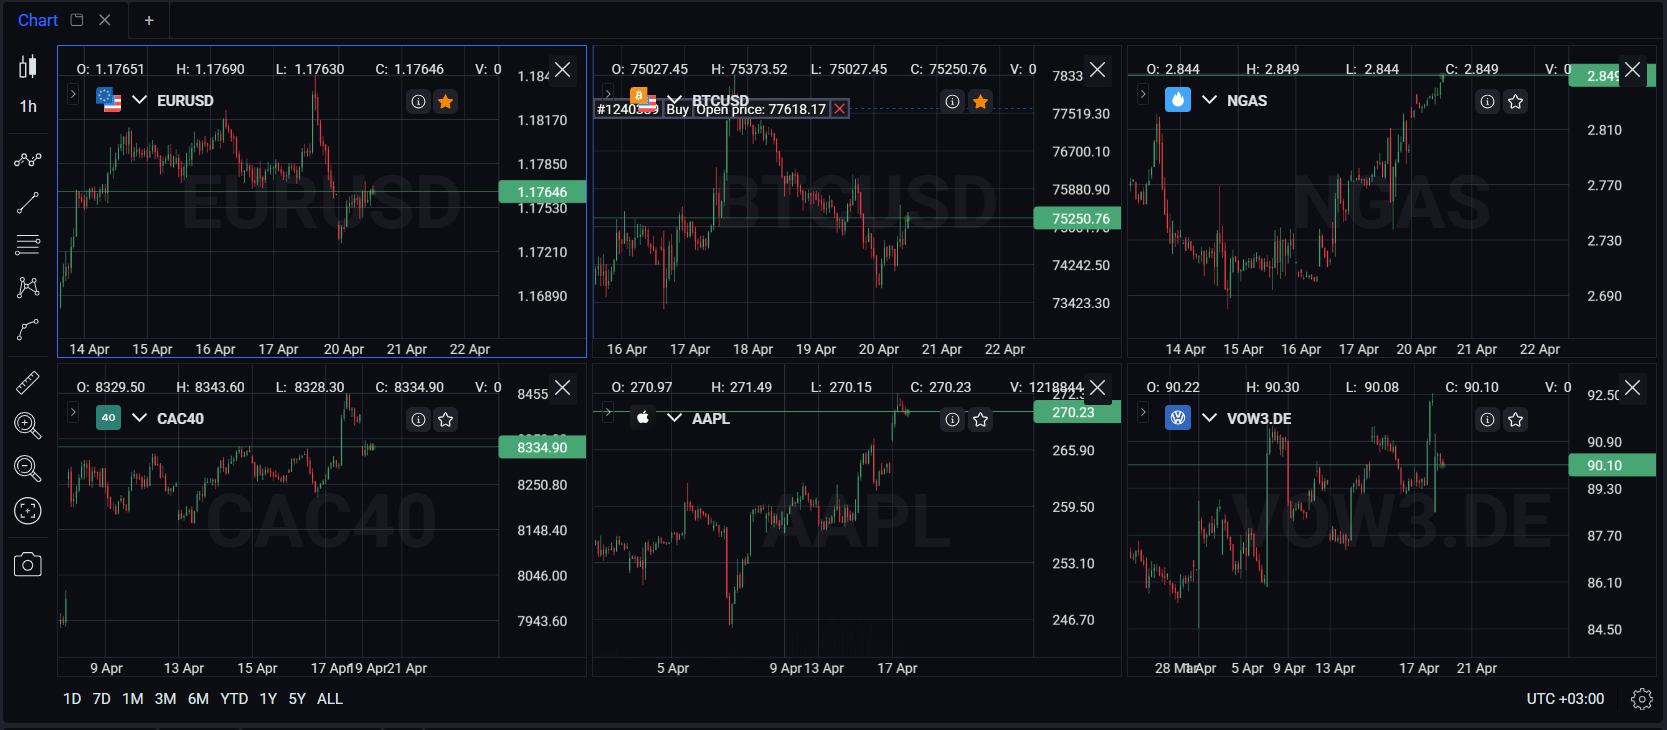Viewport: 1667px width, 730px height.
Task: Close the CAC40 chart panel
Action: pyautogui.click(x=563, y=387)
